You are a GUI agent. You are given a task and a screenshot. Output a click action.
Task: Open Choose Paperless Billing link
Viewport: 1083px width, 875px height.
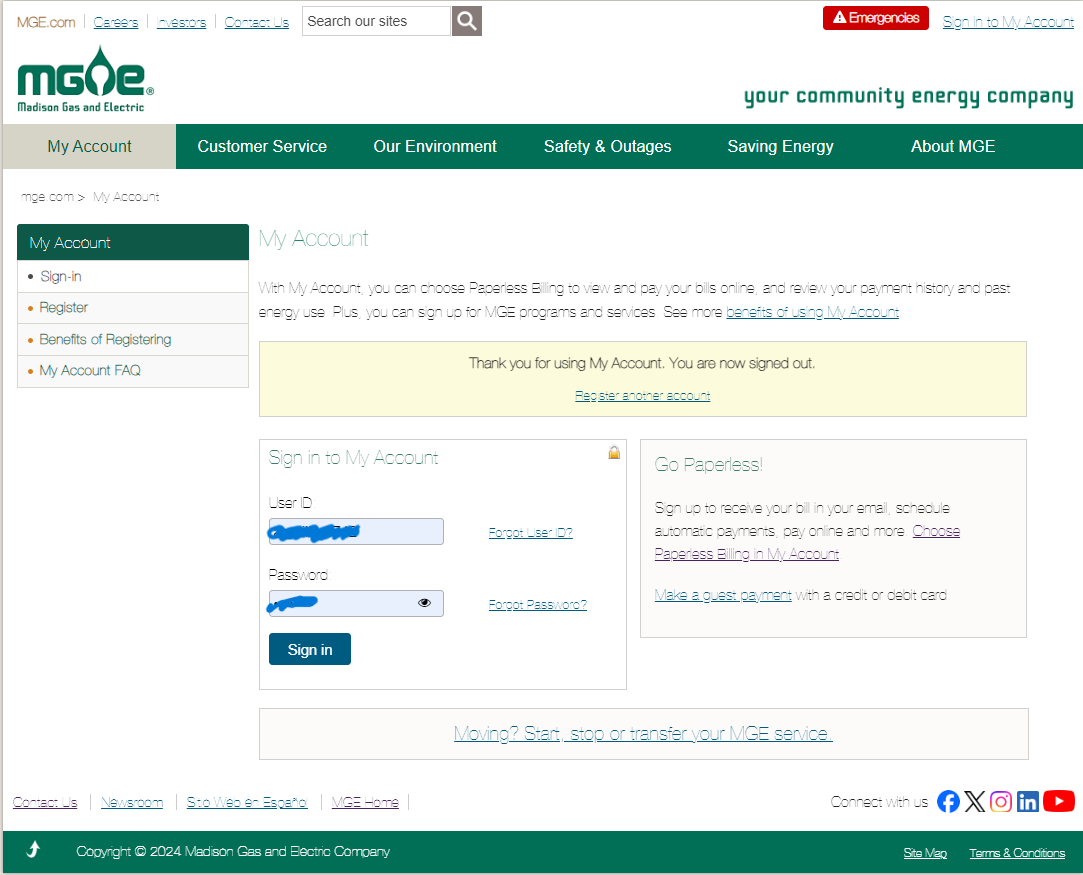(807, 542)
